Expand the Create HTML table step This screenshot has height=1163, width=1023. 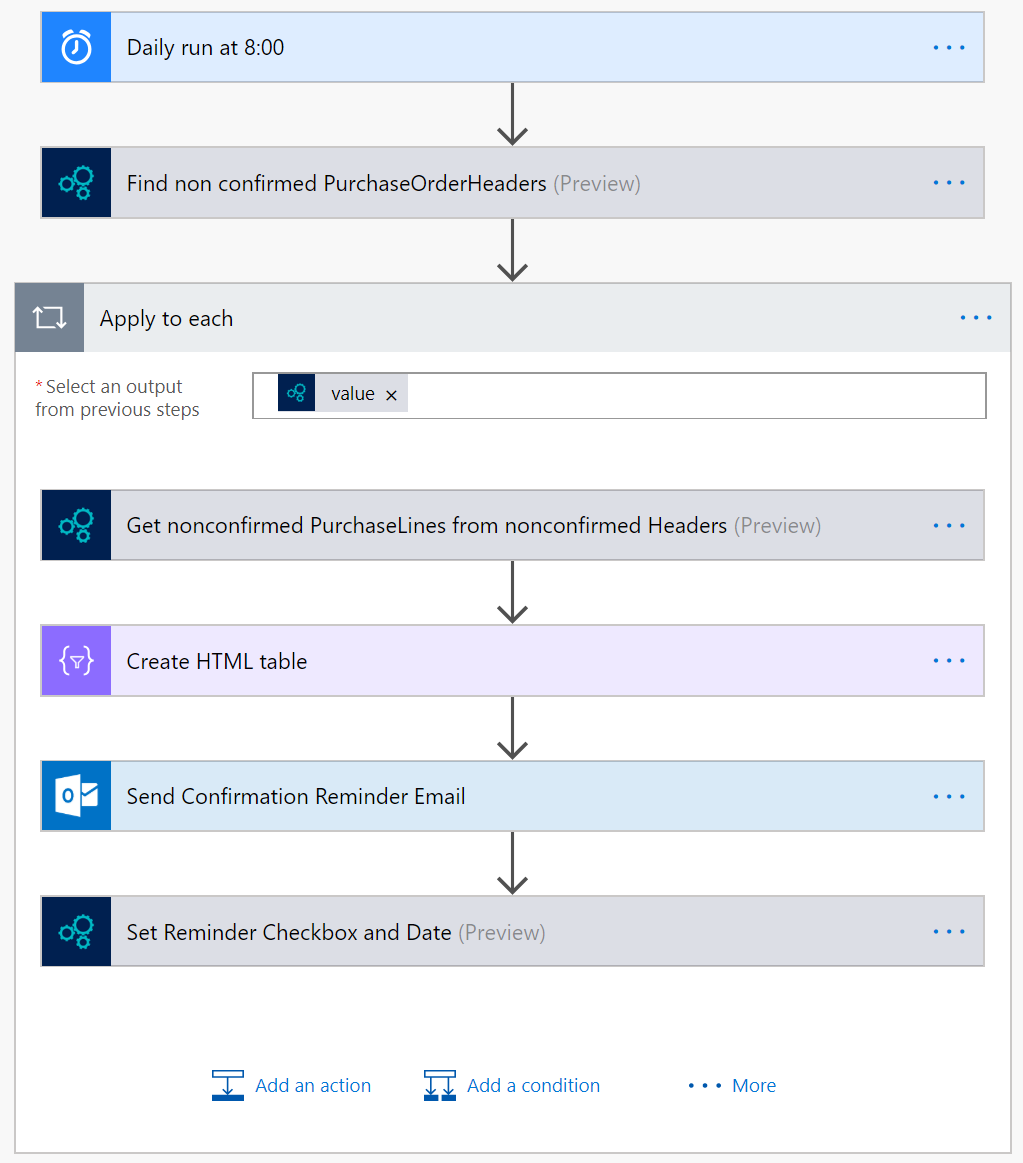point(500,661)
